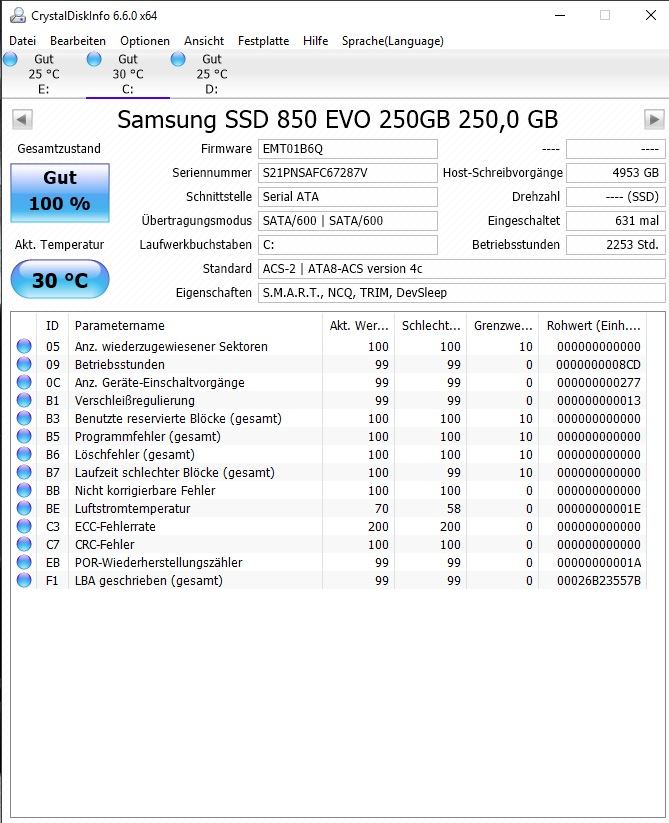The height and width of the screenshot is (823, 669).
Task: Click status orb of attribute EB
Action: pos(24,562)
